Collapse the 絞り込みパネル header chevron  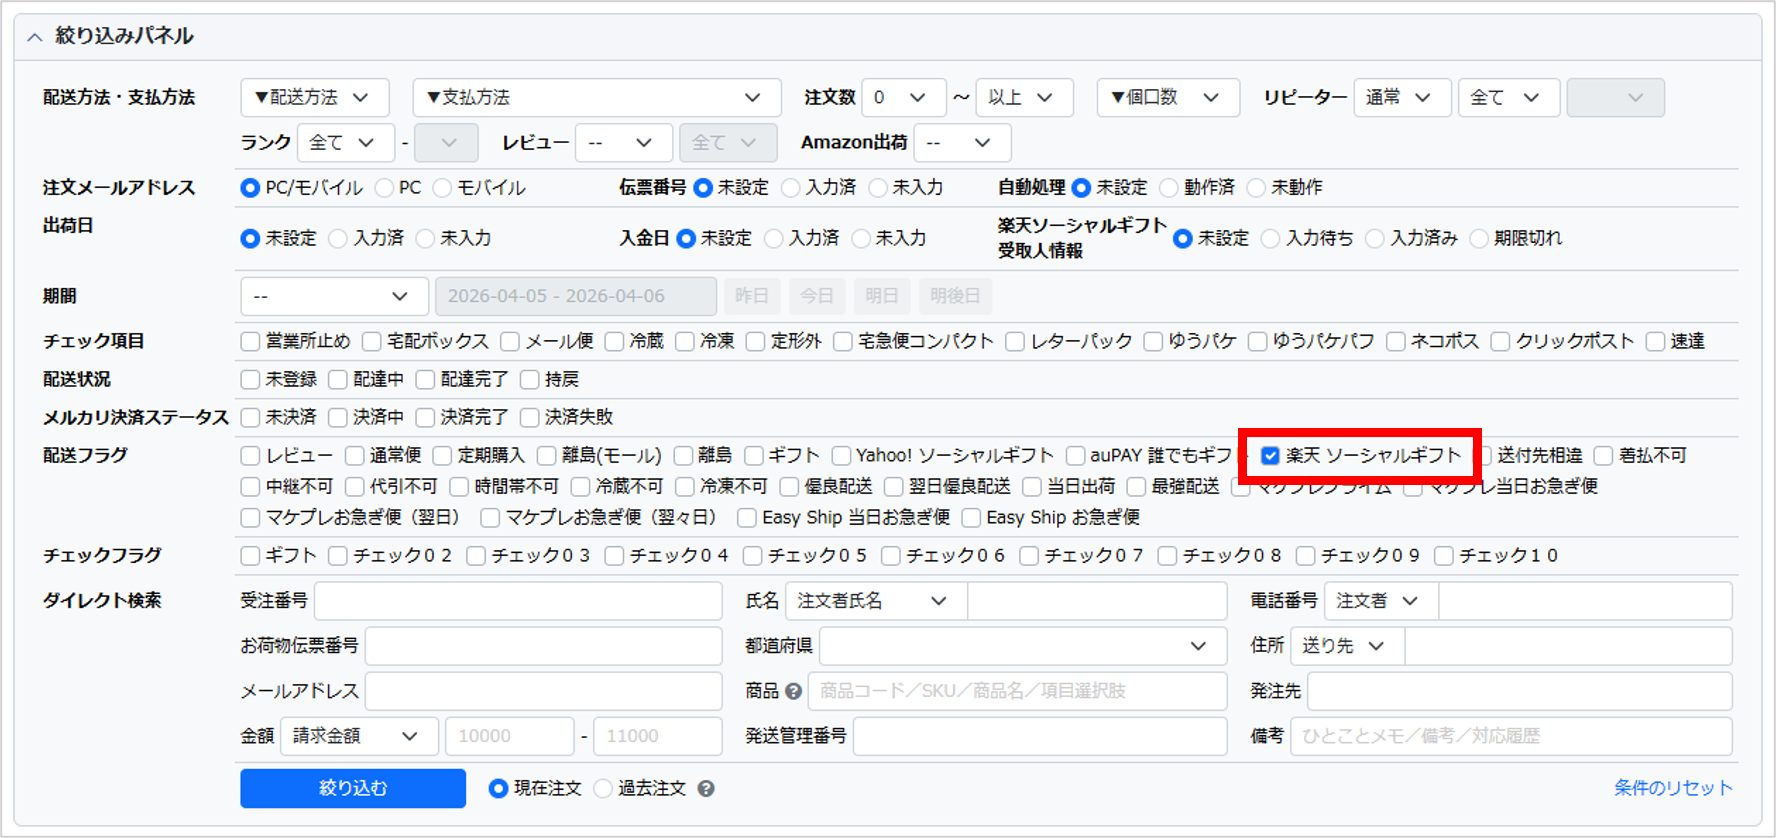pyautogui.click(x=35, y=37)
